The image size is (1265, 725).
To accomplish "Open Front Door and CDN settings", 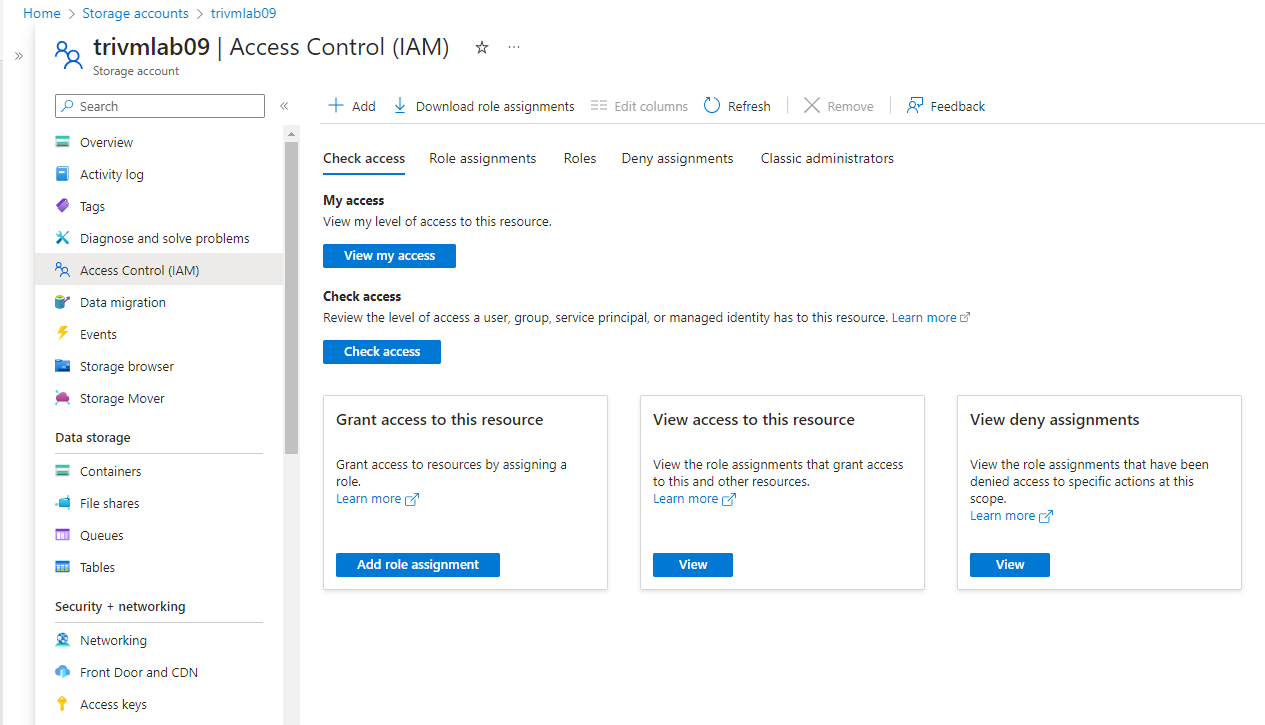I will [138, 672].
